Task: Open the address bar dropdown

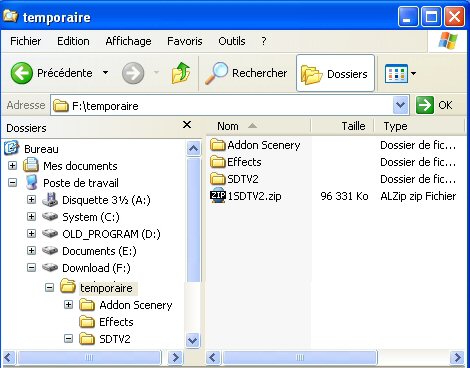Action: [x=400, y=106]
